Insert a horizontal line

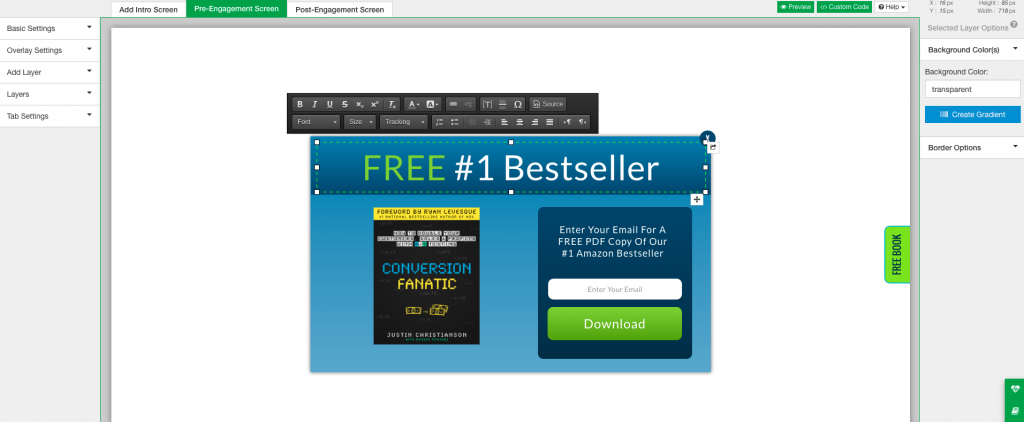point(502,105)
